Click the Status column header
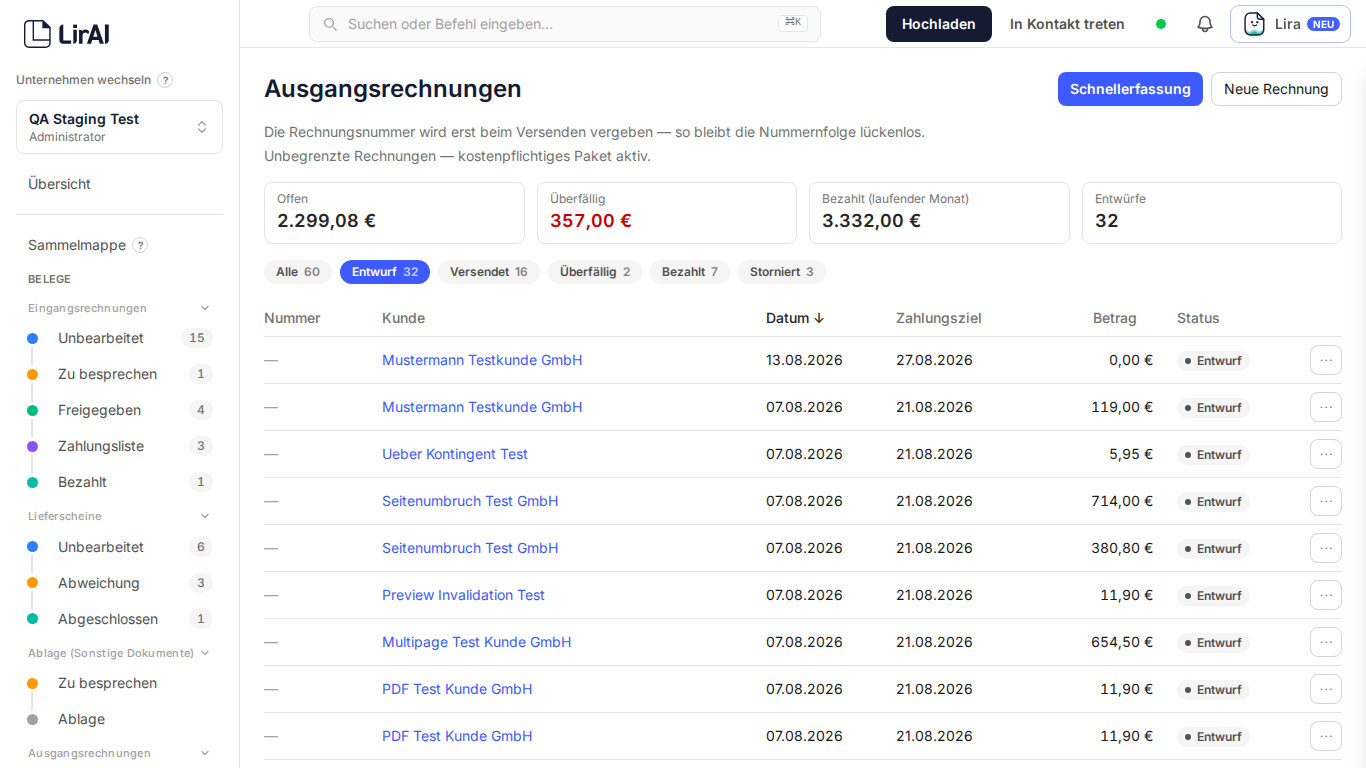Viewport: 1366px width, 768px height. (1198, 318)
